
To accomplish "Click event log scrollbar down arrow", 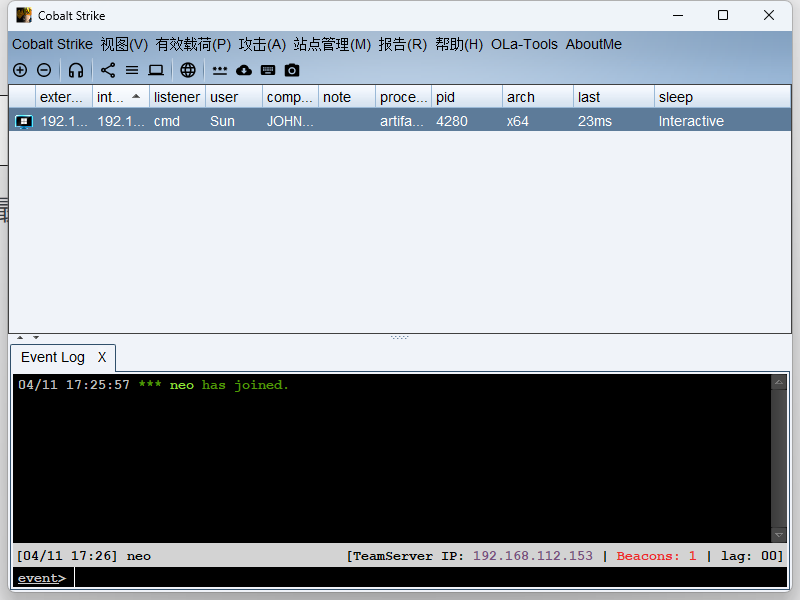I will [x=779, y=535].
